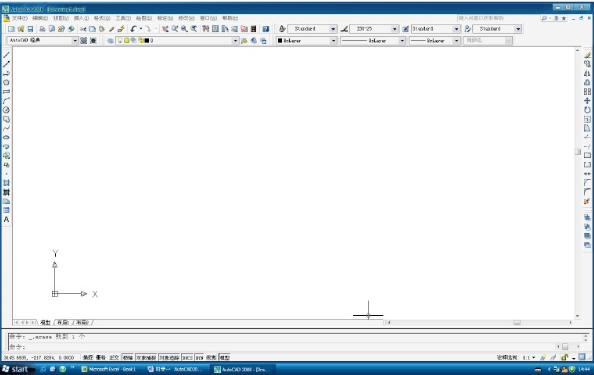Open the AutoCAD 经典 workspace dropdown
The width and height of the screenshot is (594, 375).
[42, 41]
